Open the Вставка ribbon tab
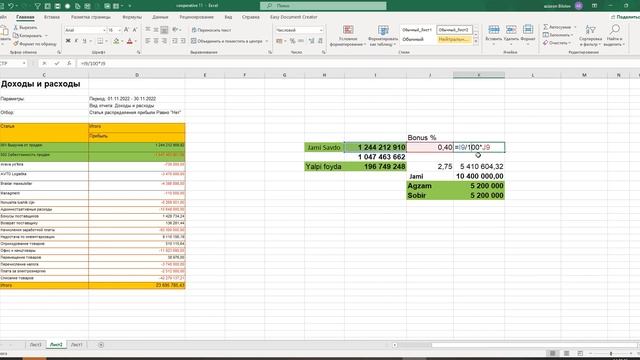Screen dimensions: 640x360 coord(52,17)
